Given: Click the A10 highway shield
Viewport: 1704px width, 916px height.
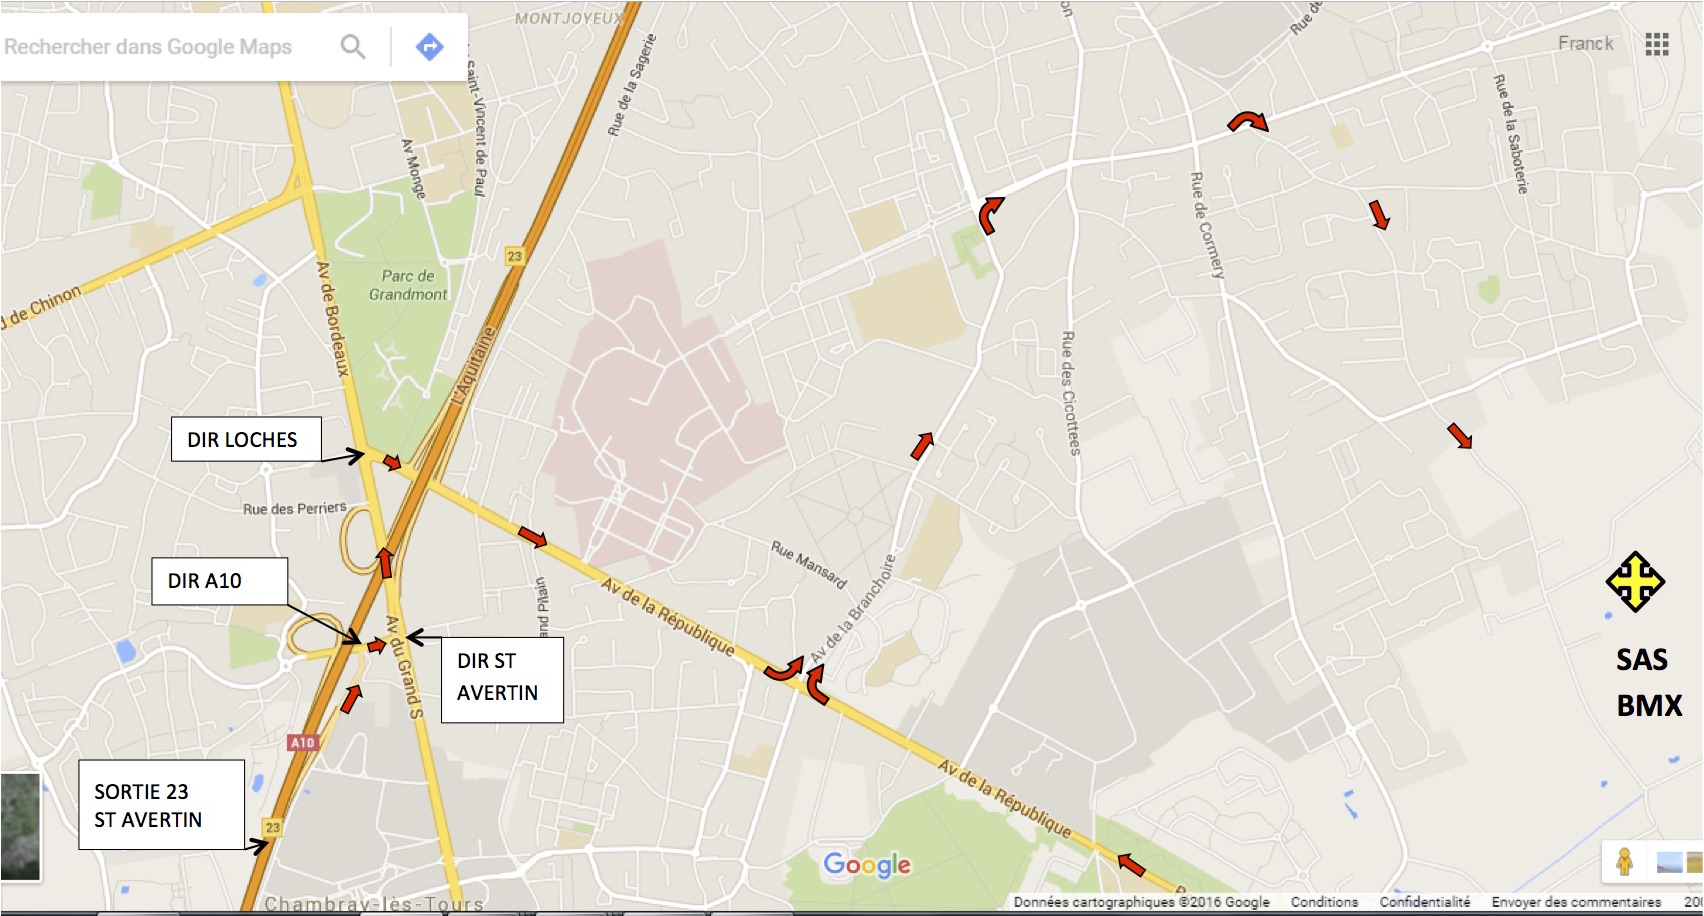Looking at the screenshot, I should (302, 742).
